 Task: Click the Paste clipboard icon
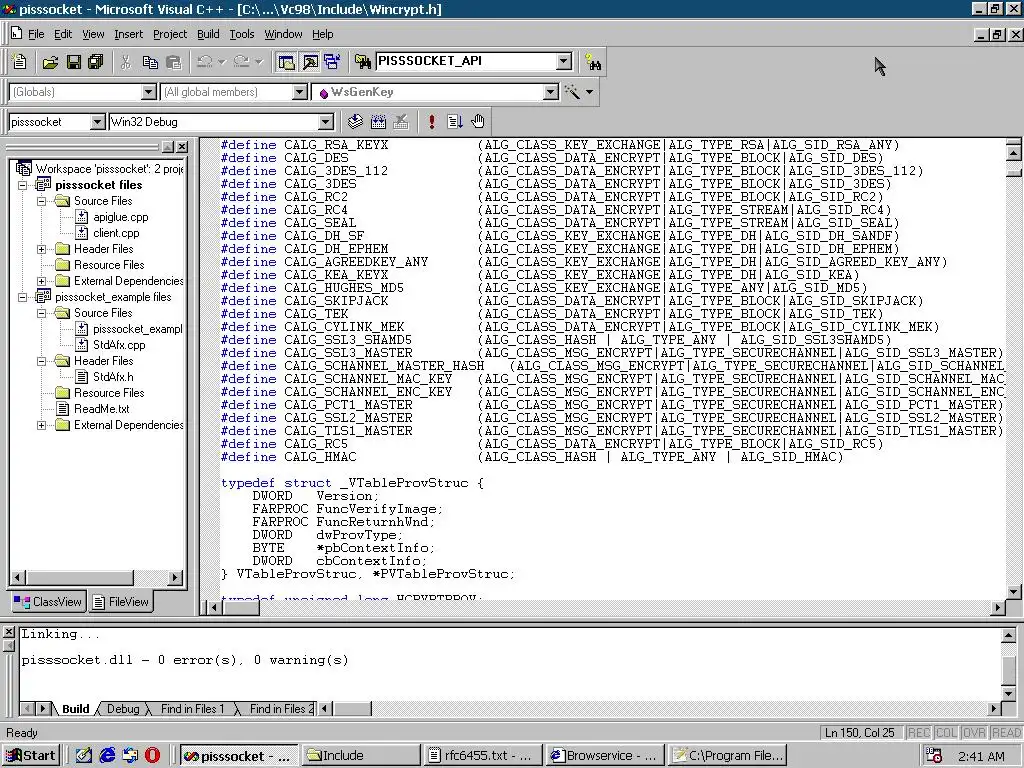(174, 62)
